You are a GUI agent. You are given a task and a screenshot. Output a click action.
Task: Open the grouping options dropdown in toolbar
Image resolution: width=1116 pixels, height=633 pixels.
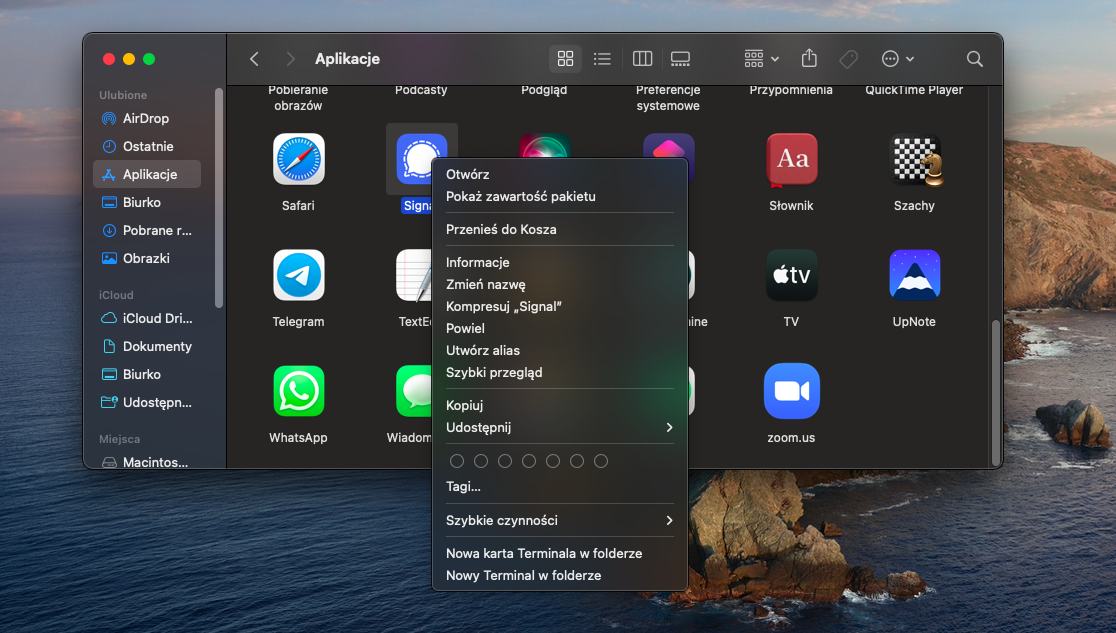762,59
